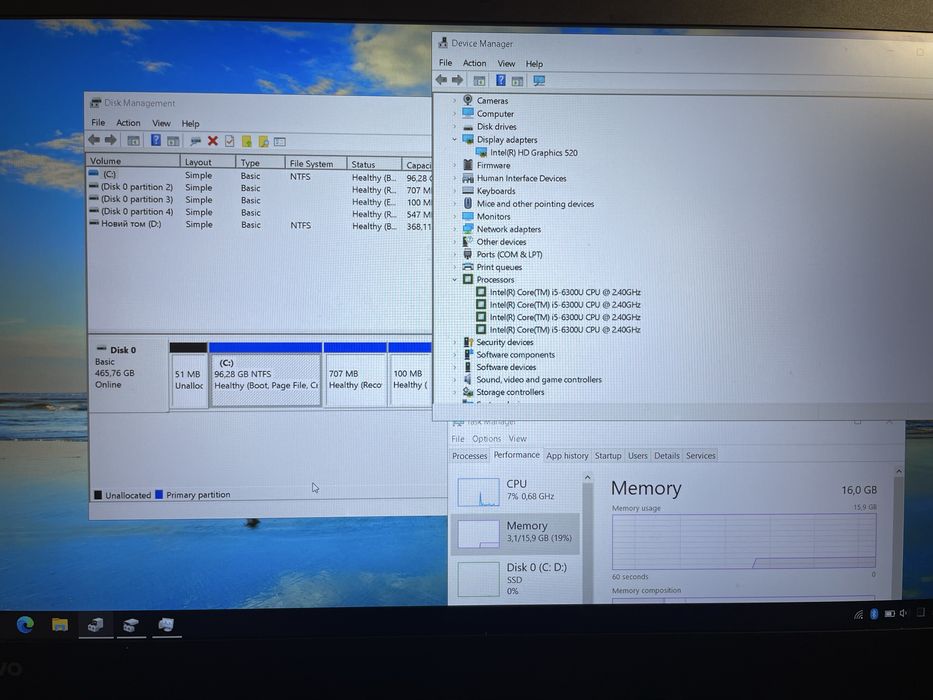
Task: Click Forward arrow in Device Manager toolbar
Action: (x=458, y=80)
